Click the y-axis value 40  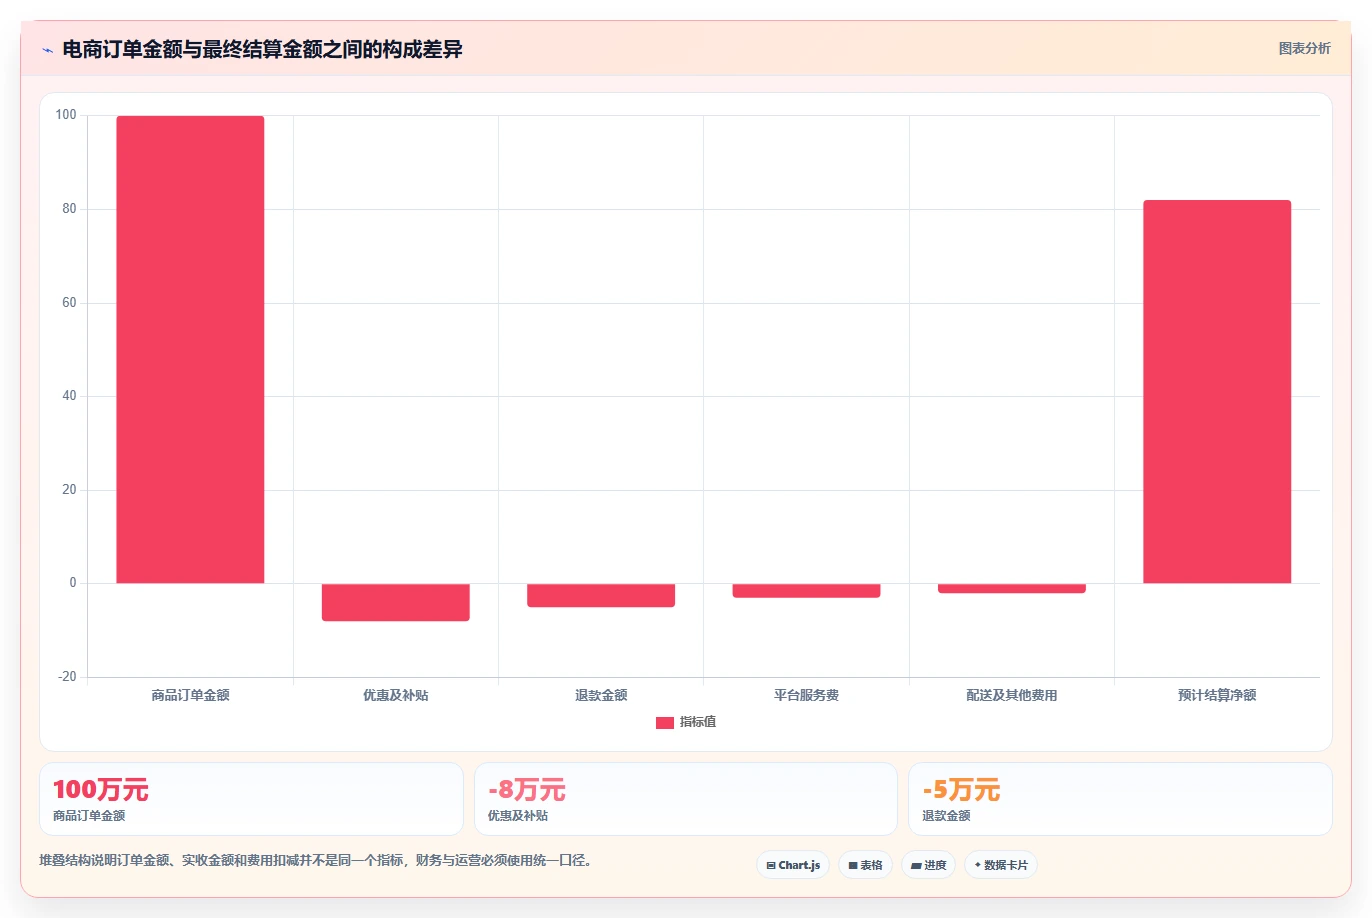coord(69,396)
